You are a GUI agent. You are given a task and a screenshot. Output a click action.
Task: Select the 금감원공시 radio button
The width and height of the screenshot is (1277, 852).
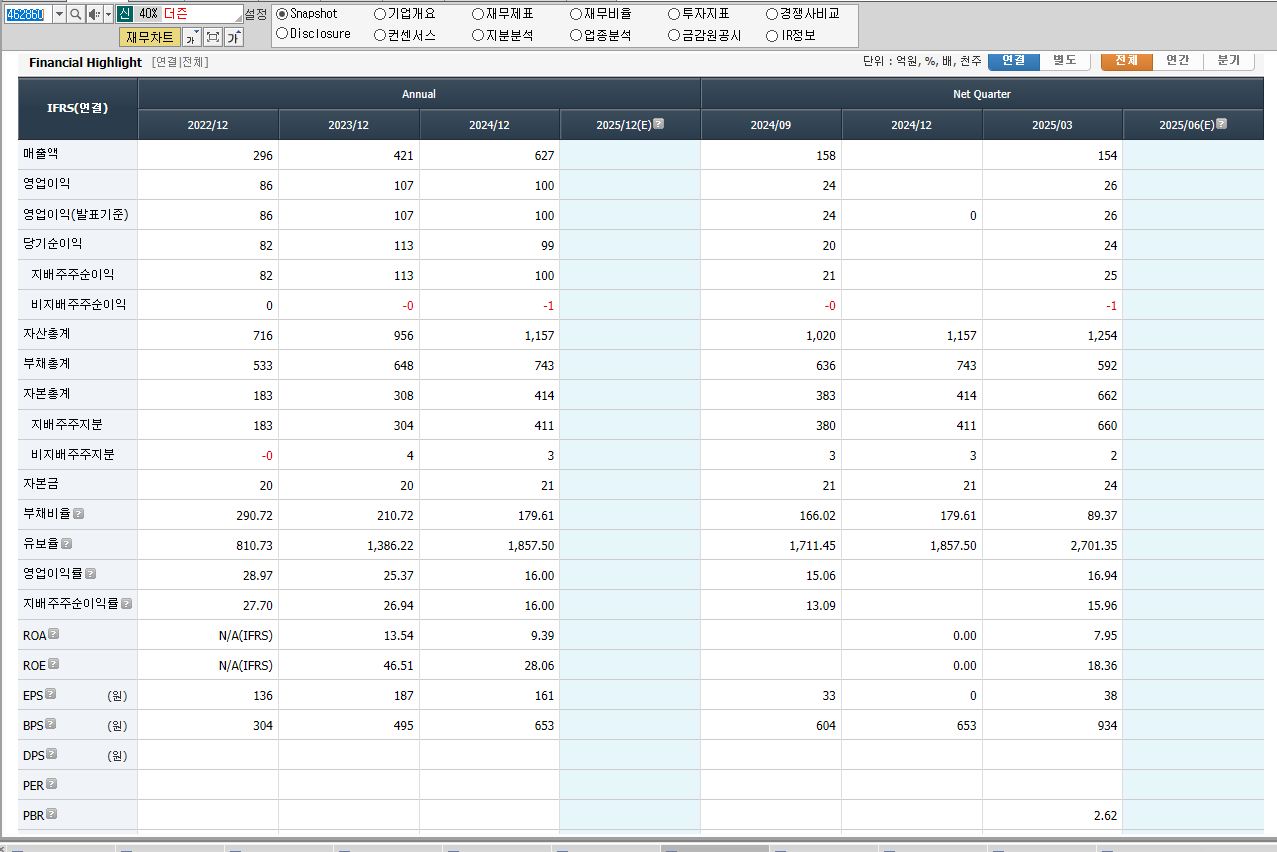pos(674,35)
